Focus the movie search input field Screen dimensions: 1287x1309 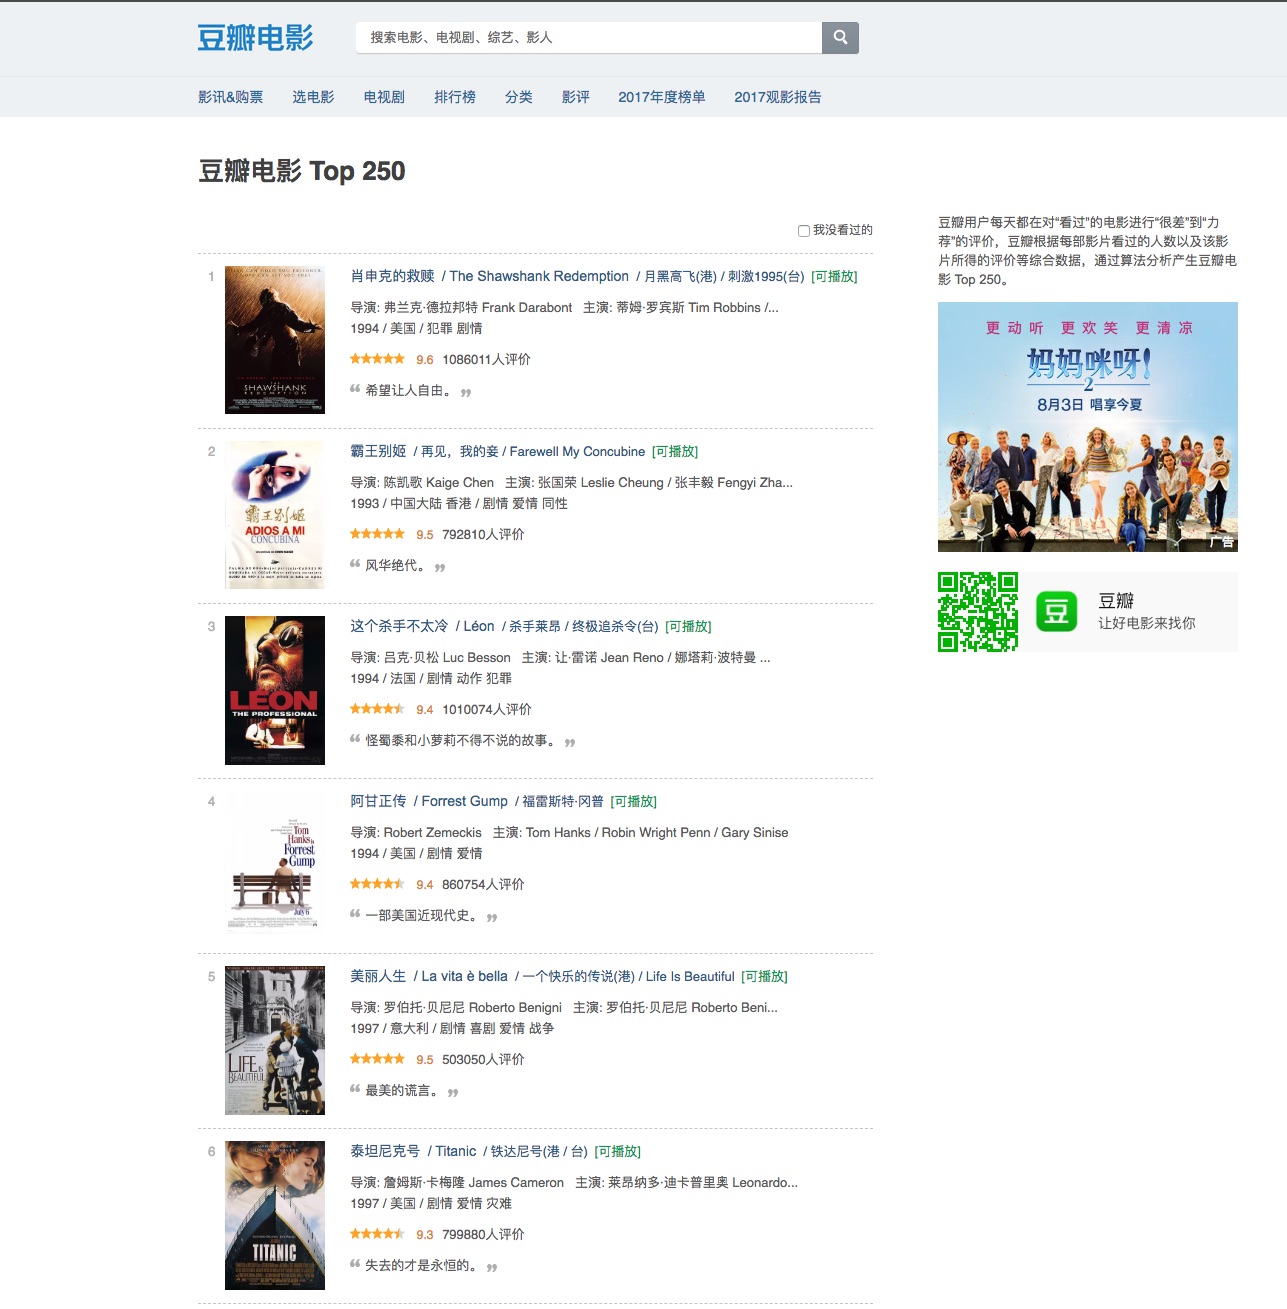[589, 37]
